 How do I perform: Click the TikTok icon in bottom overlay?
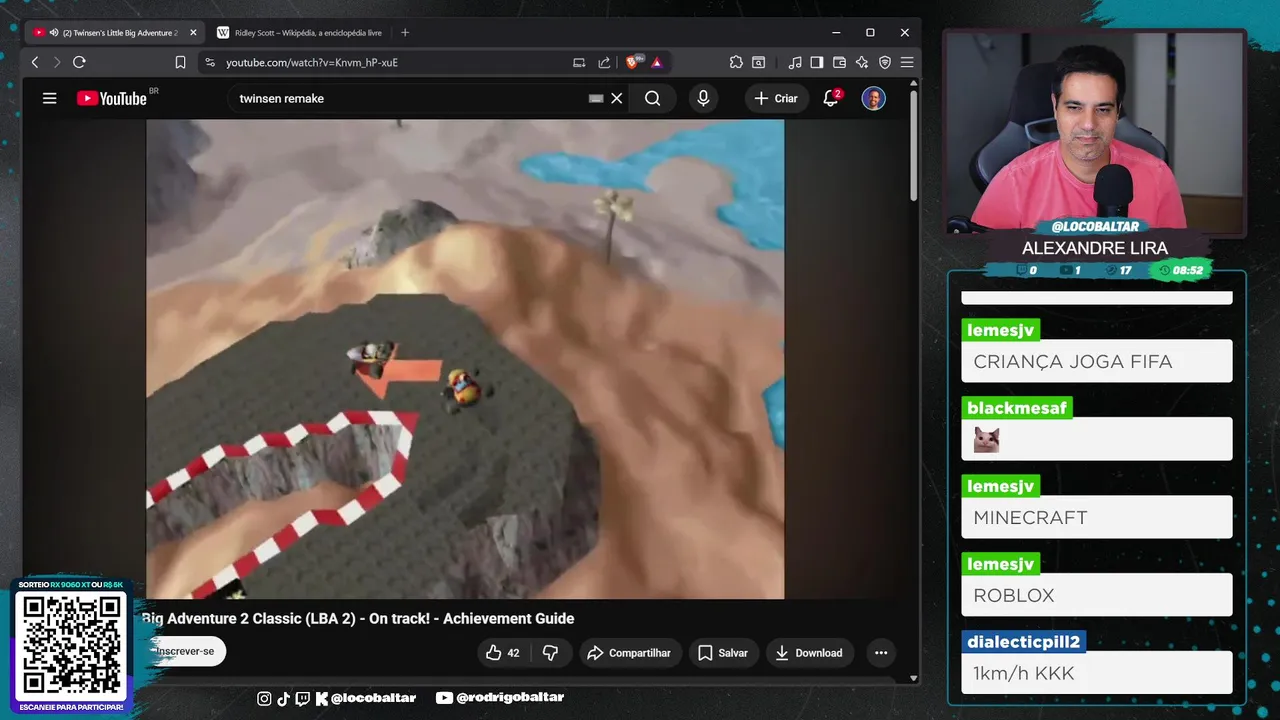tap(283, 698)
